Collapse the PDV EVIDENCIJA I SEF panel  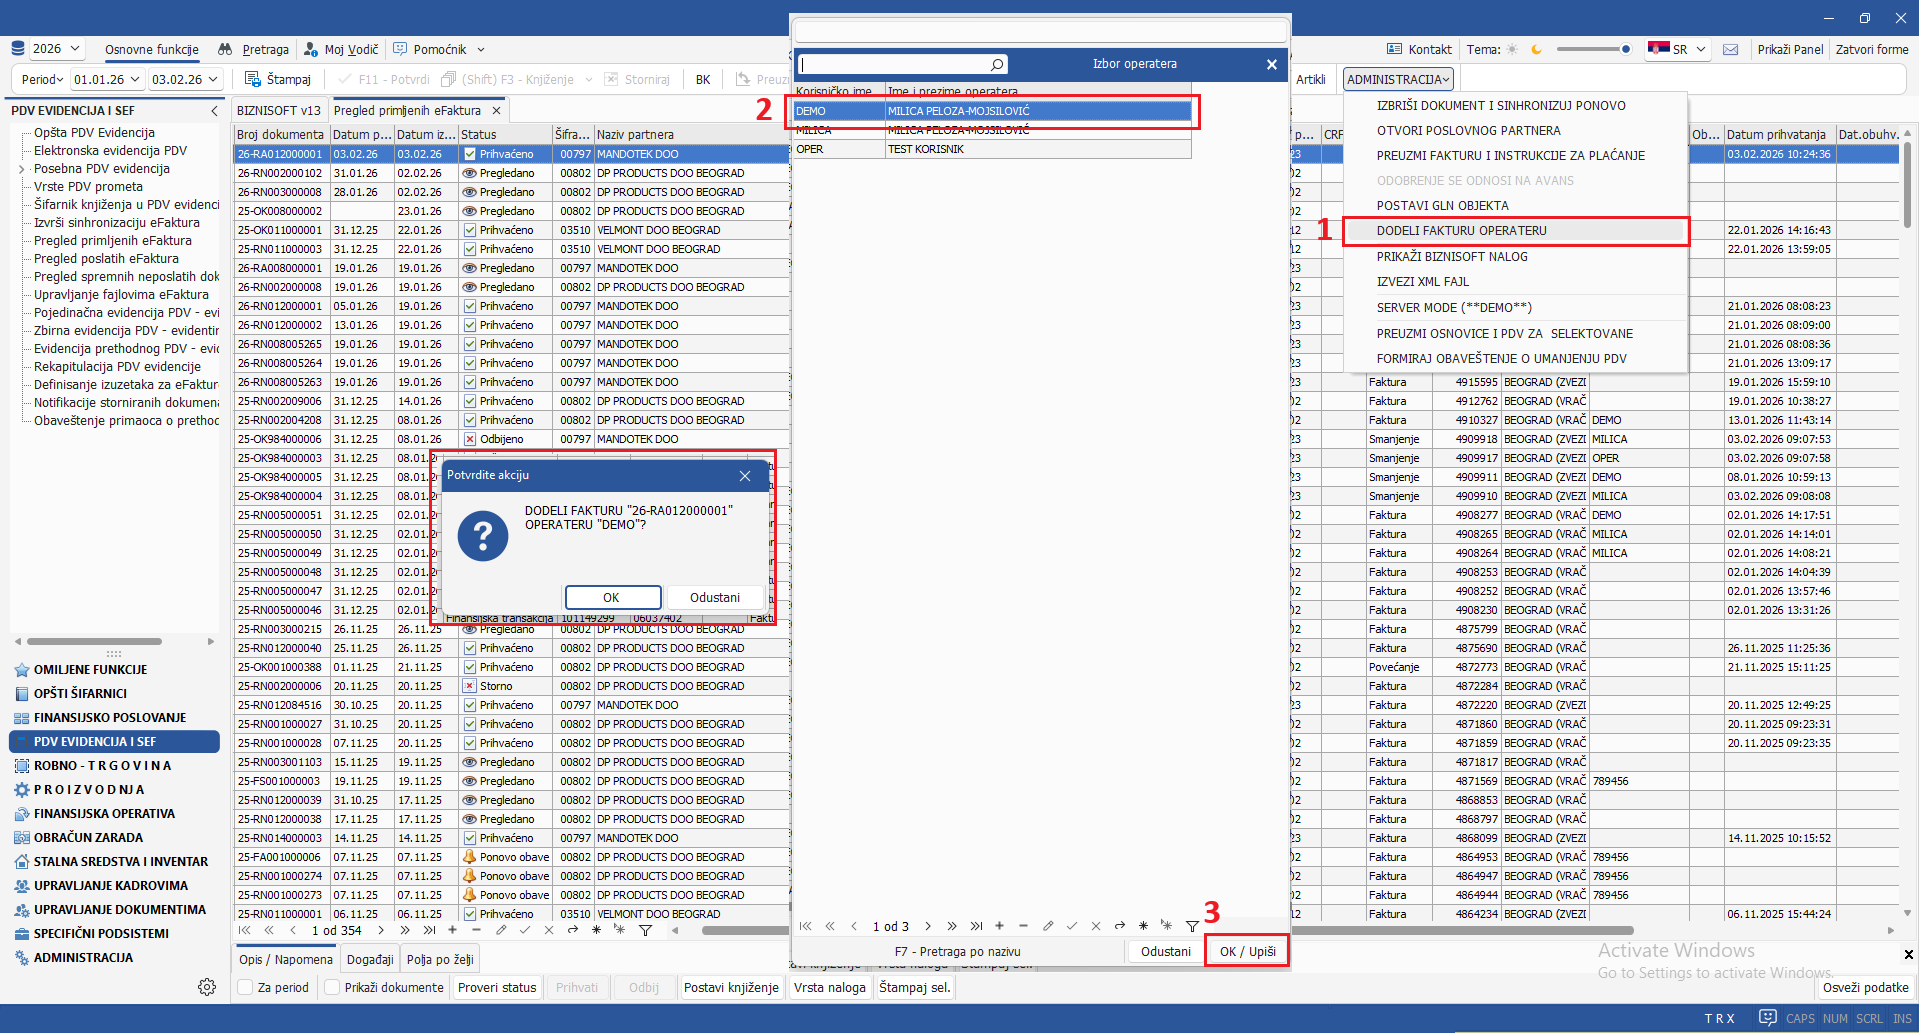click(x=214, y=111)
